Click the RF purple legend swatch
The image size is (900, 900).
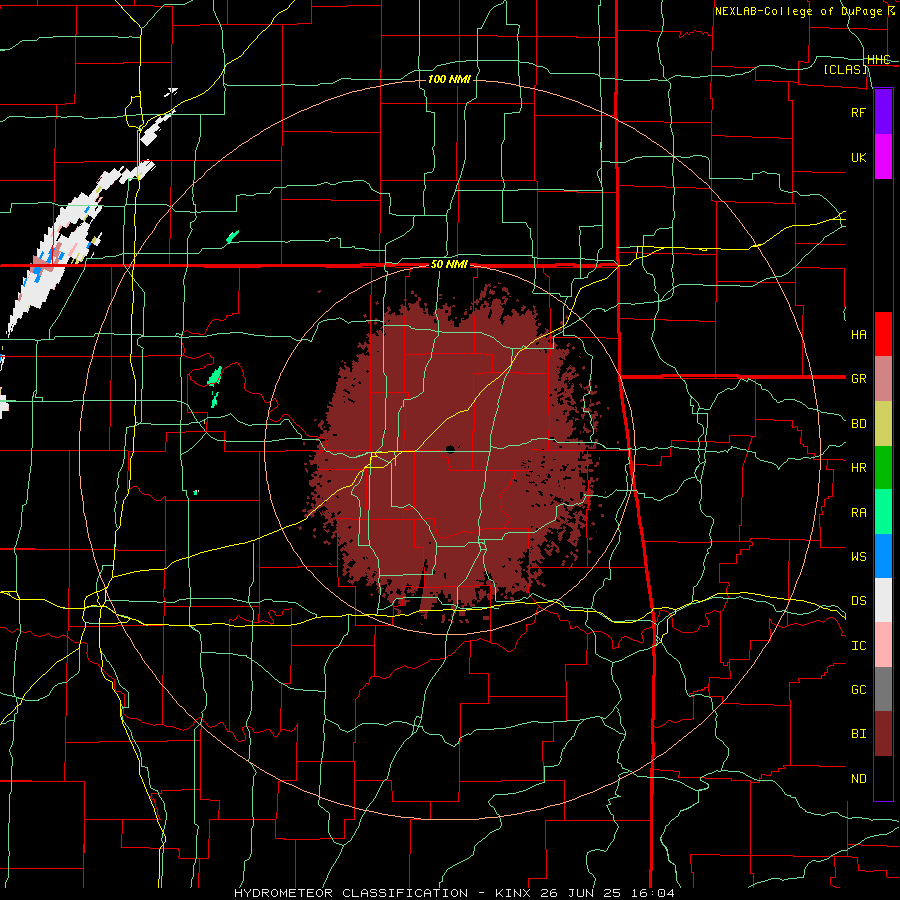point(883,112)
